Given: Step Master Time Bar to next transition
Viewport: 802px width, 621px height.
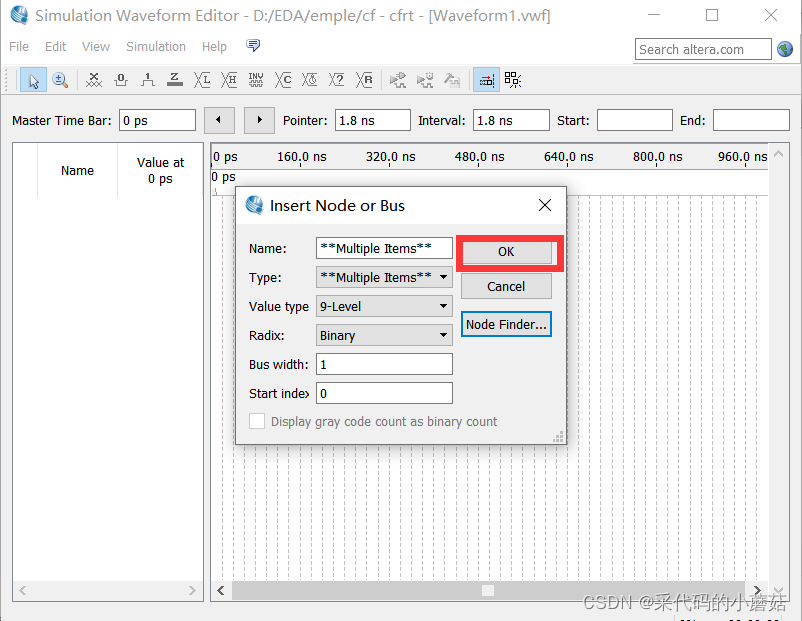Looking at the screenshot, I should pyautogui.click(x=259, y=120).
